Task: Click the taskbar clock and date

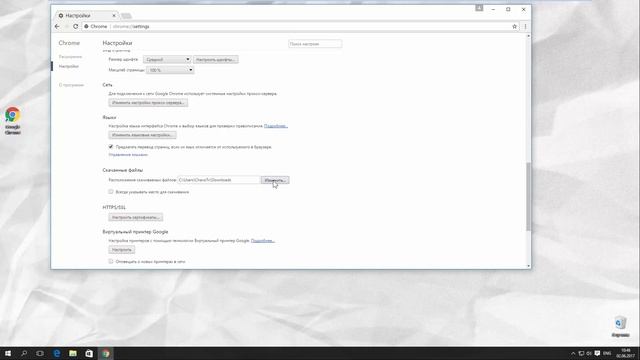Action: click(625, 353)
